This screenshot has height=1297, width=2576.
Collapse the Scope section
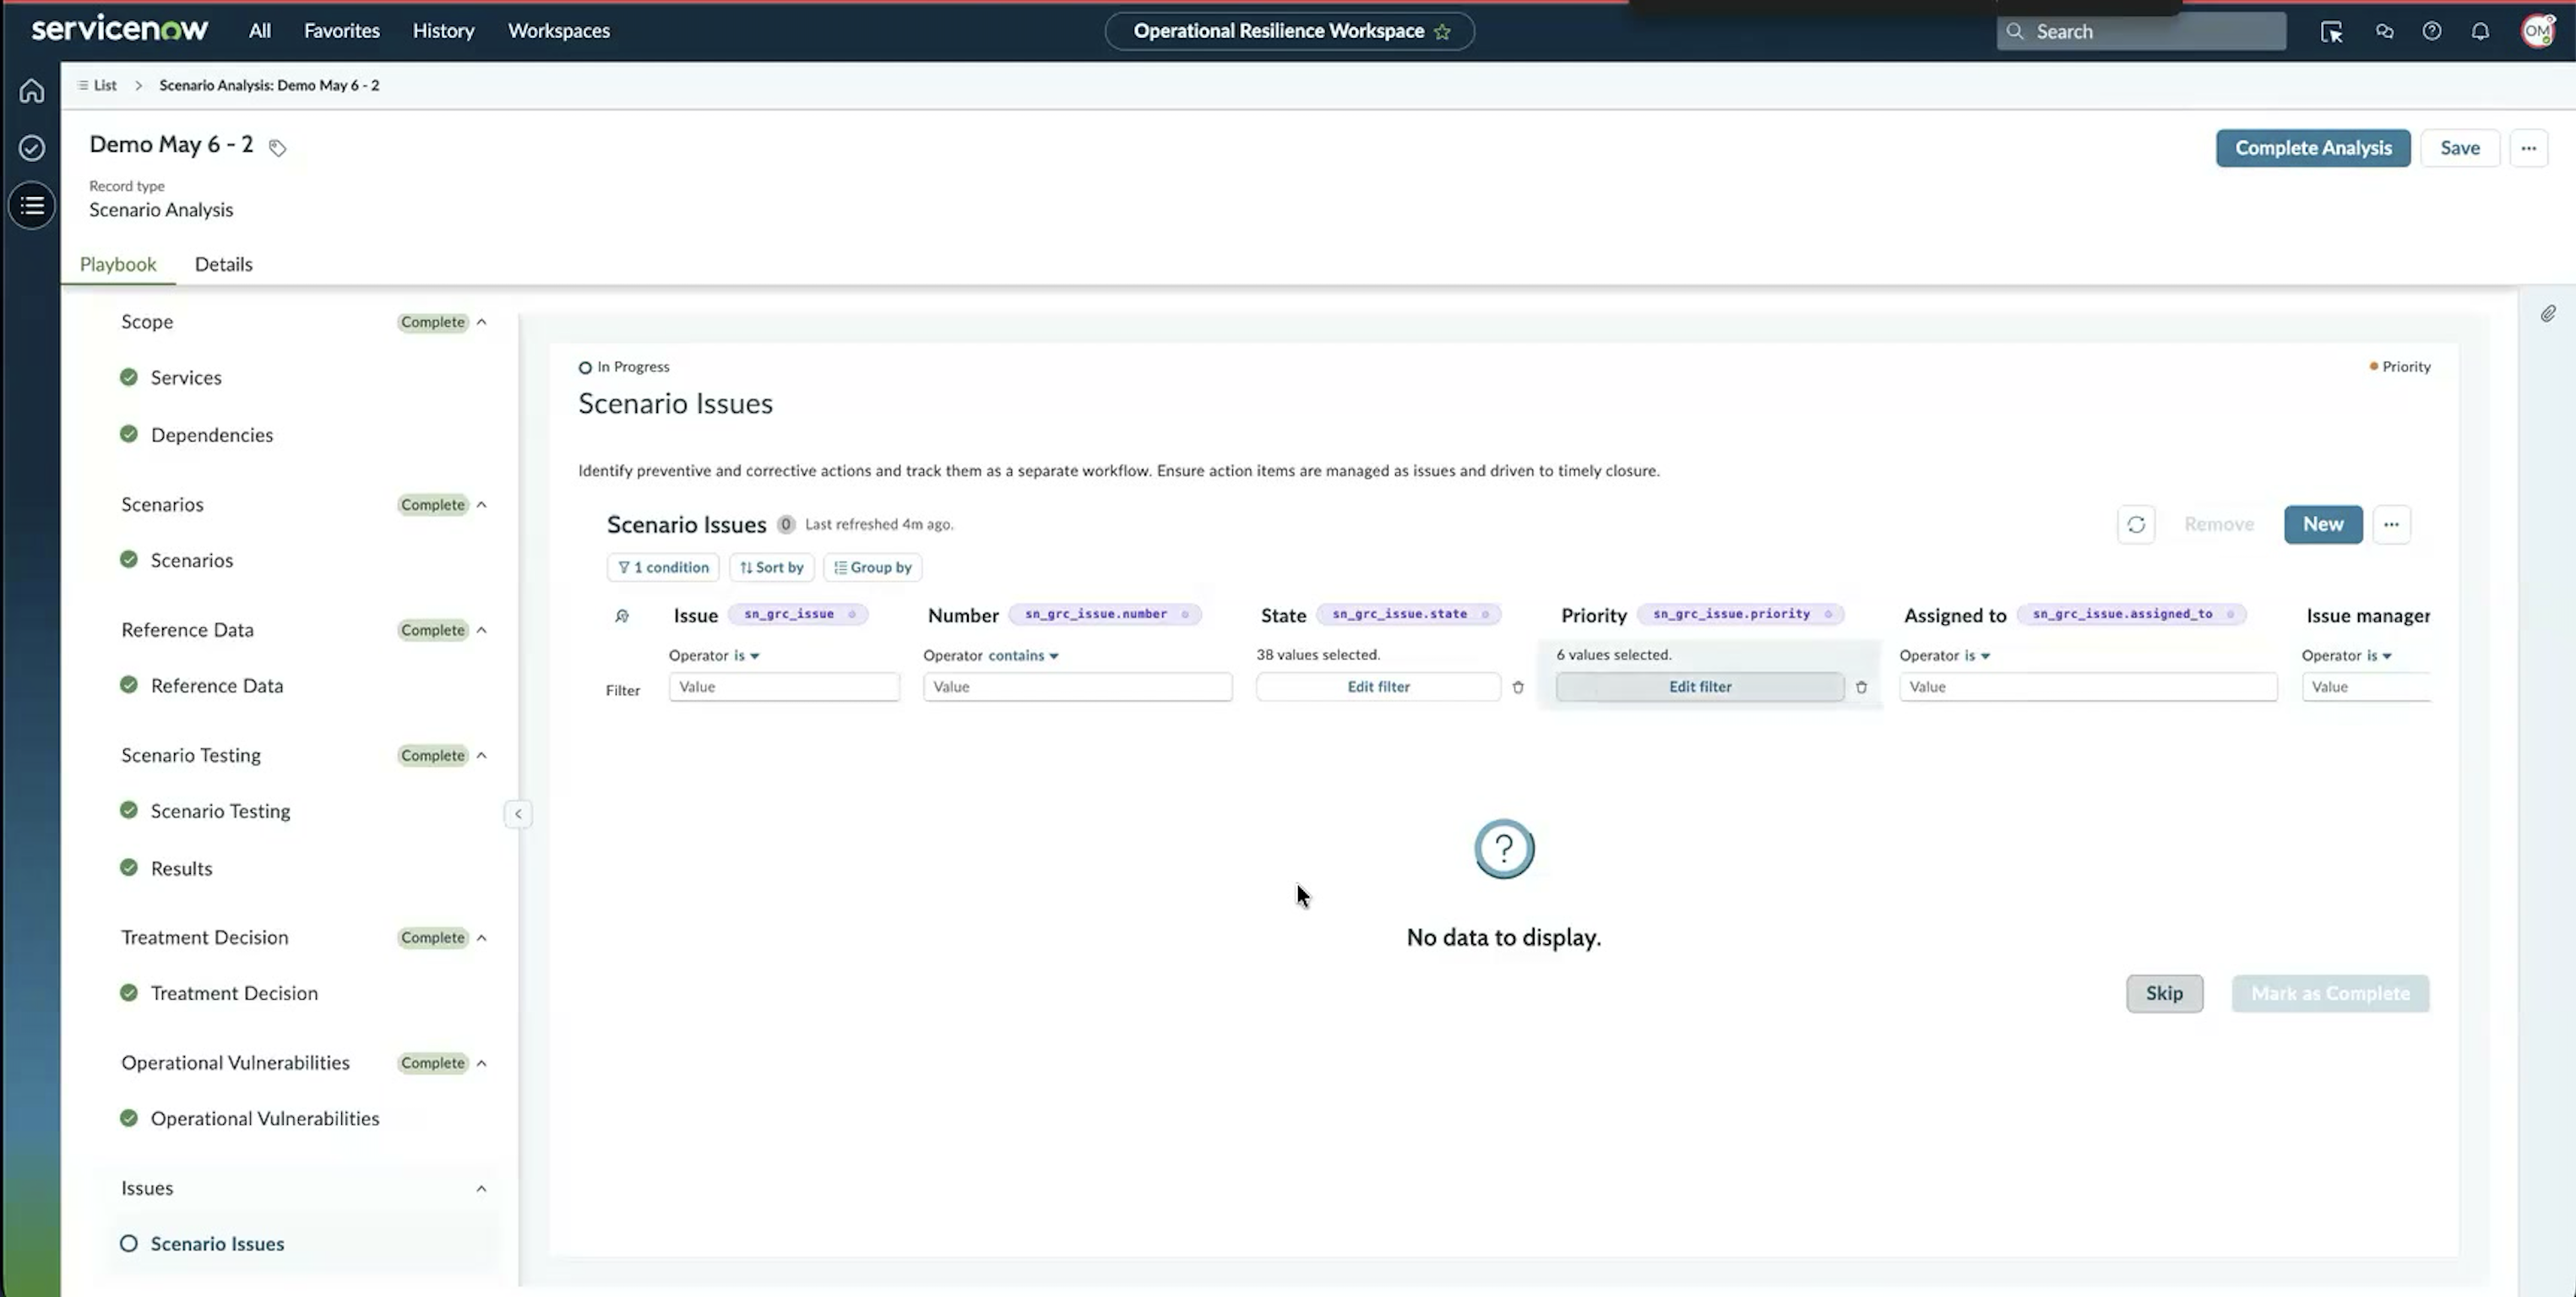pyautogui.click(x=481, y=322)
